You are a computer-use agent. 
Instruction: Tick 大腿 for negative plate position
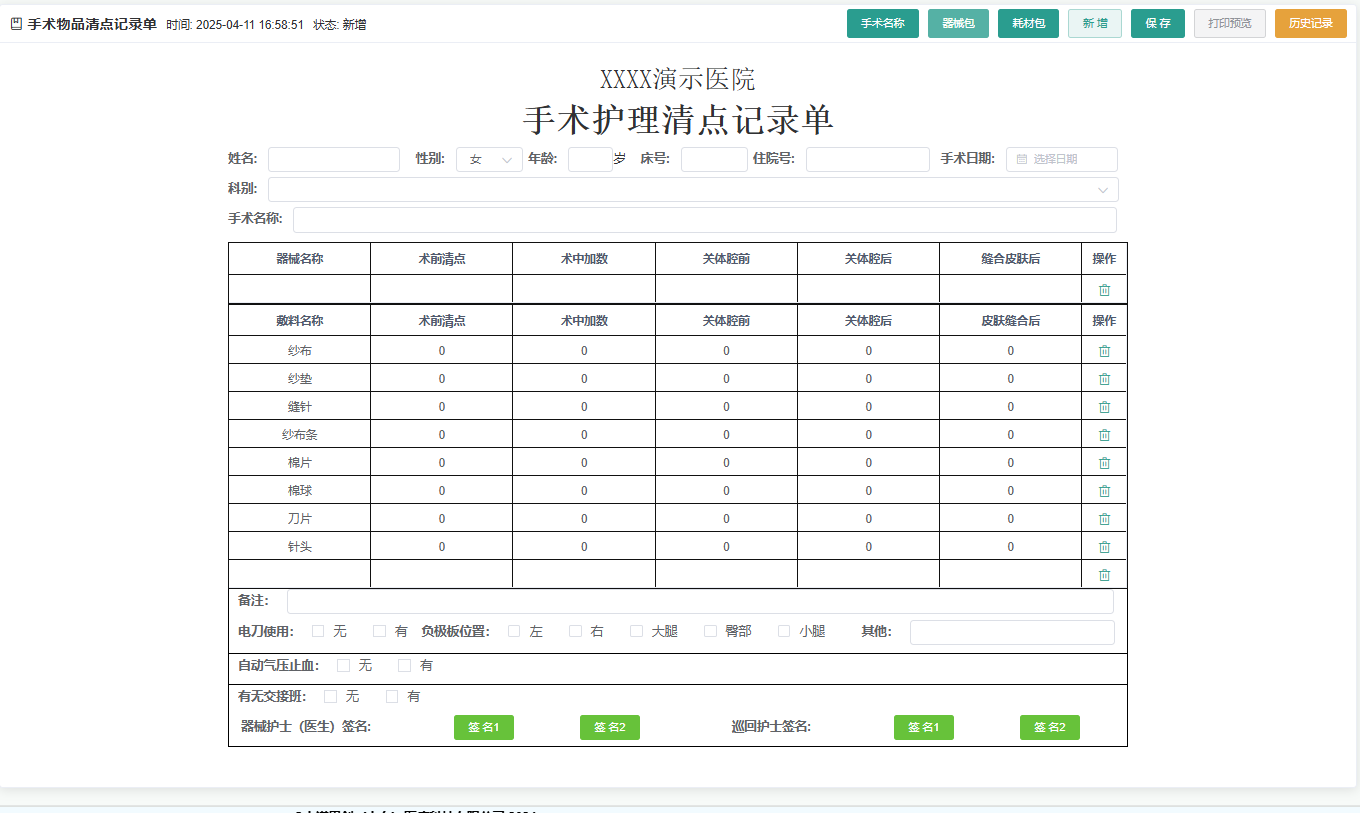(x=636, y=631)
